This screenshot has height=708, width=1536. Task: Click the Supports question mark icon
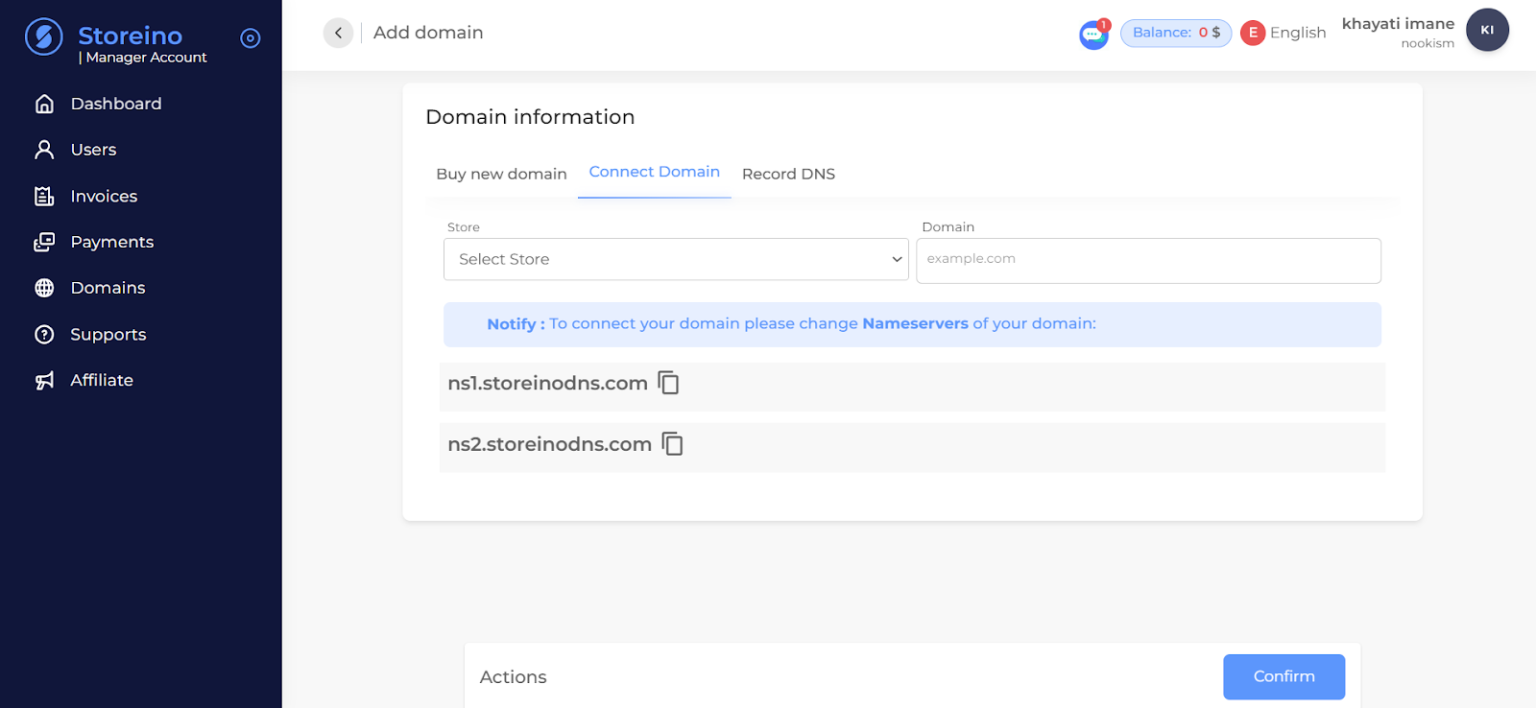(x=44, y=334)
